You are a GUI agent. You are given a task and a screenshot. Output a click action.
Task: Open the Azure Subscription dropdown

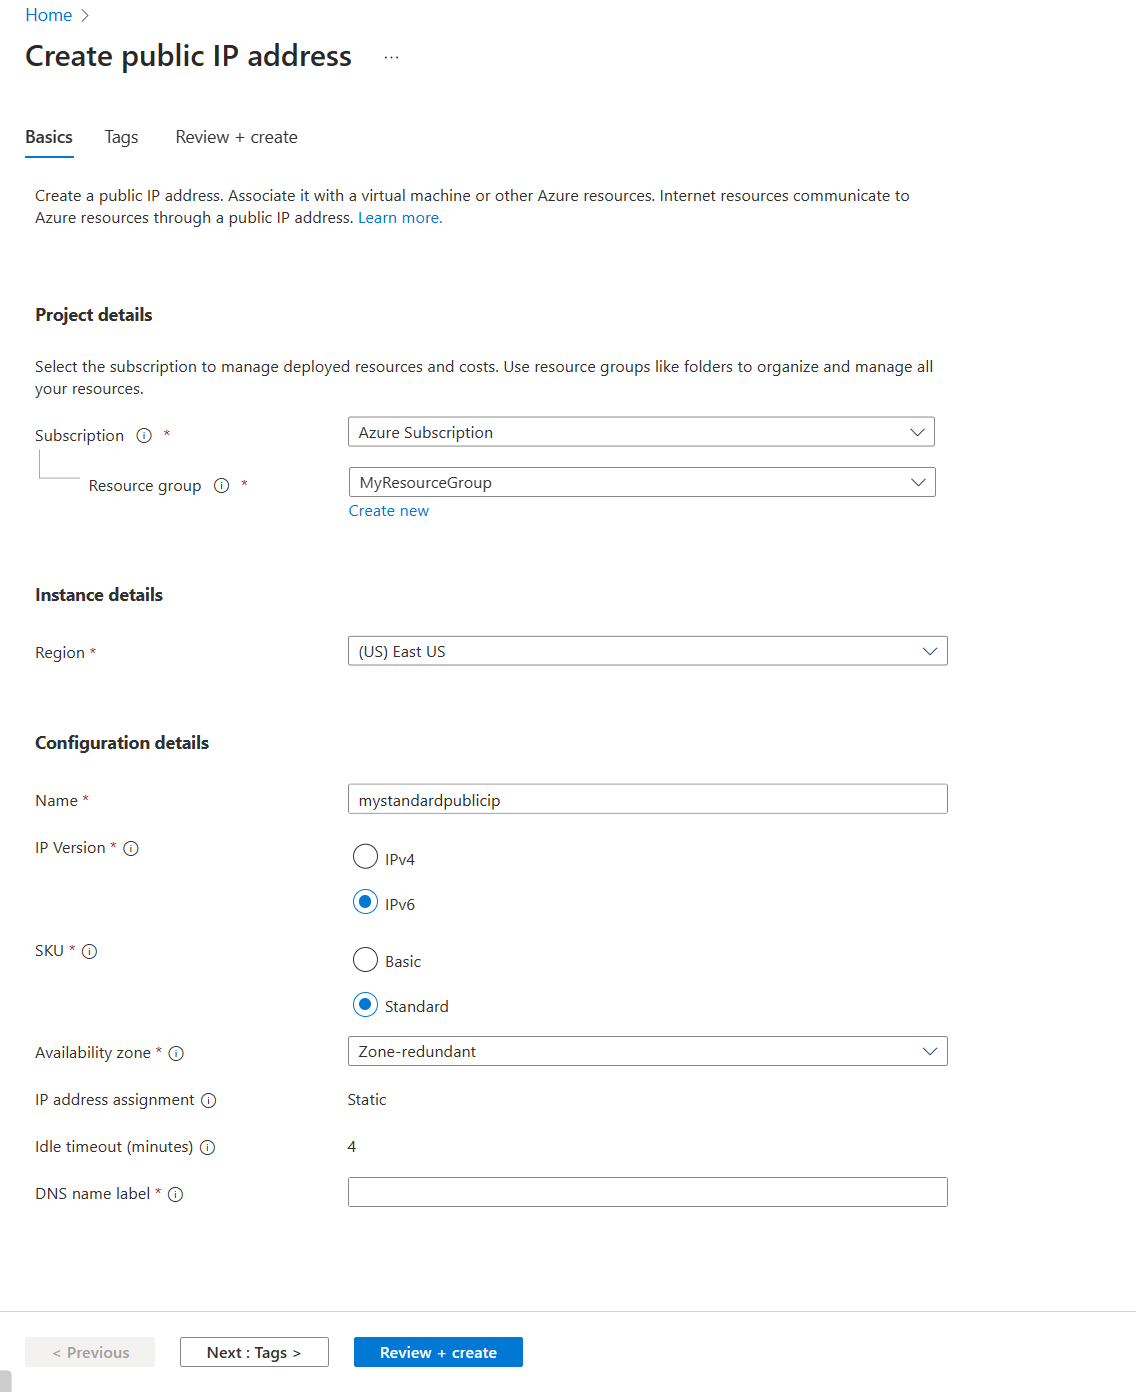tap(641, 432)
